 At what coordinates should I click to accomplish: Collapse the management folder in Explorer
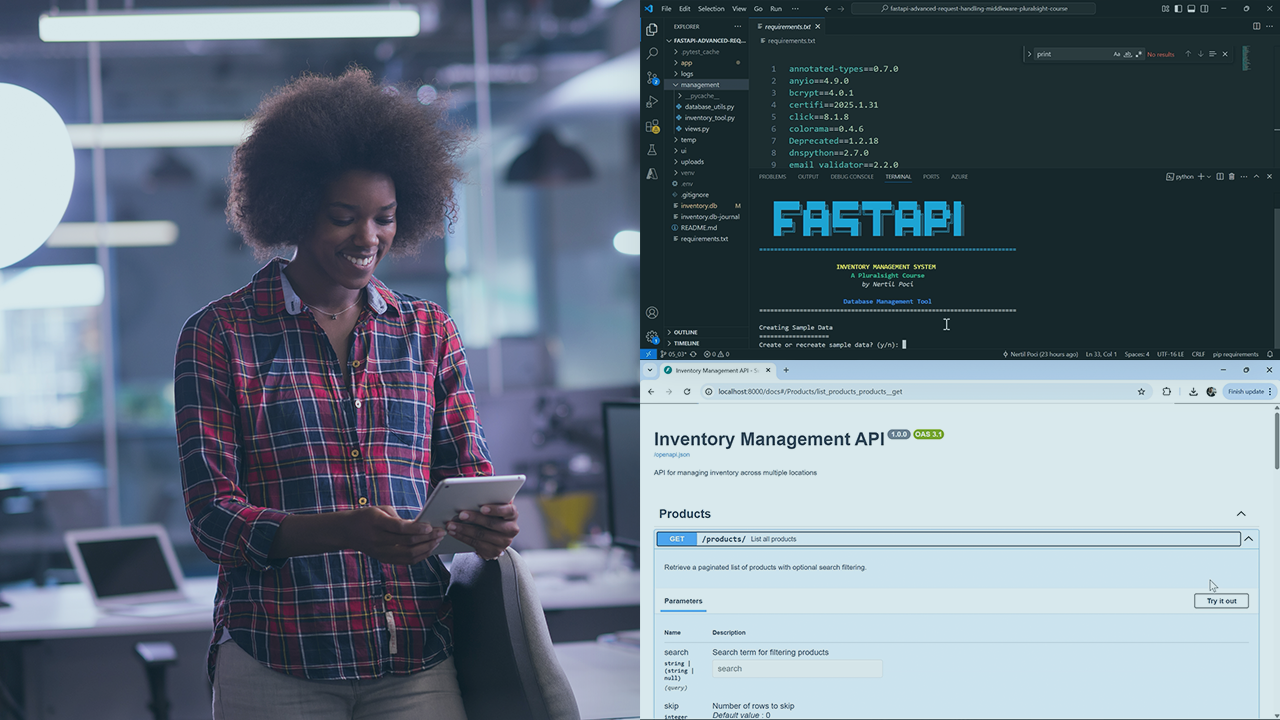[699, 85]
